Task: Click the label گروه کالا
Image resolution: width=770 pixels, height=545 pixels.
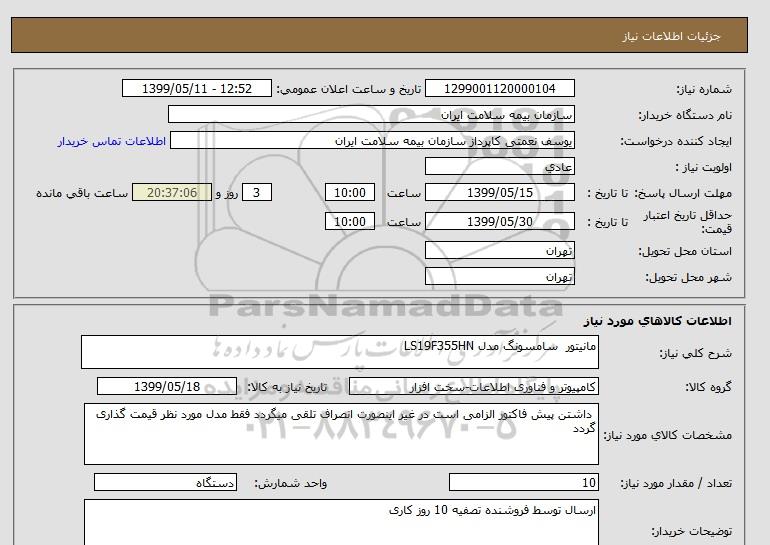Action: point(709,387)
